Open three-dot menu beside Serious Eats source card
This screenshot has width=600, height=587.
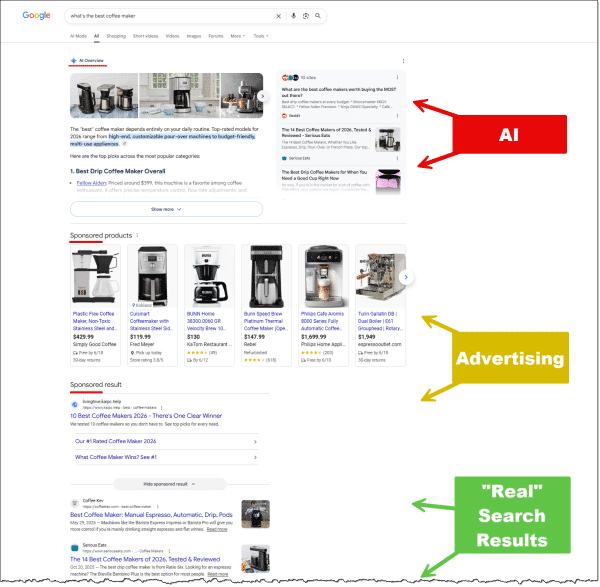pyautogui.click(x=397, y=158)
